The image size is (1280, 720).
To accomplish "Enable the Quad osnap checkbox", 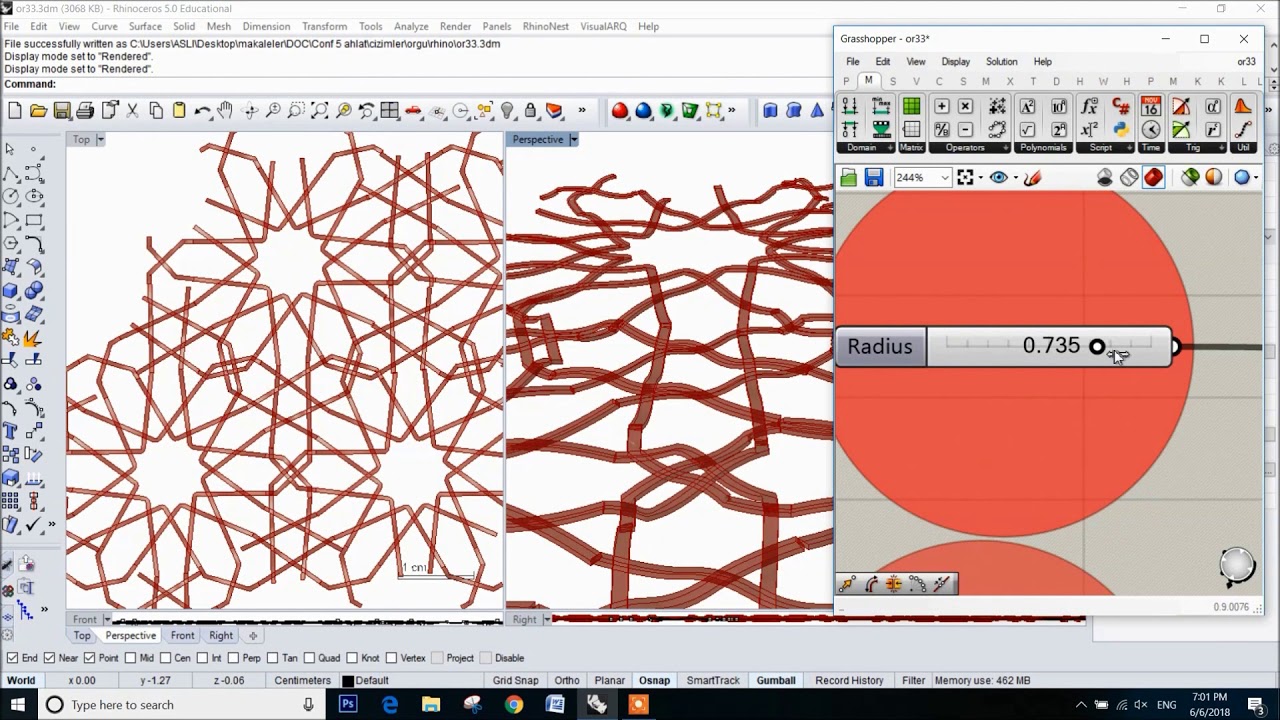I will 308,658.
